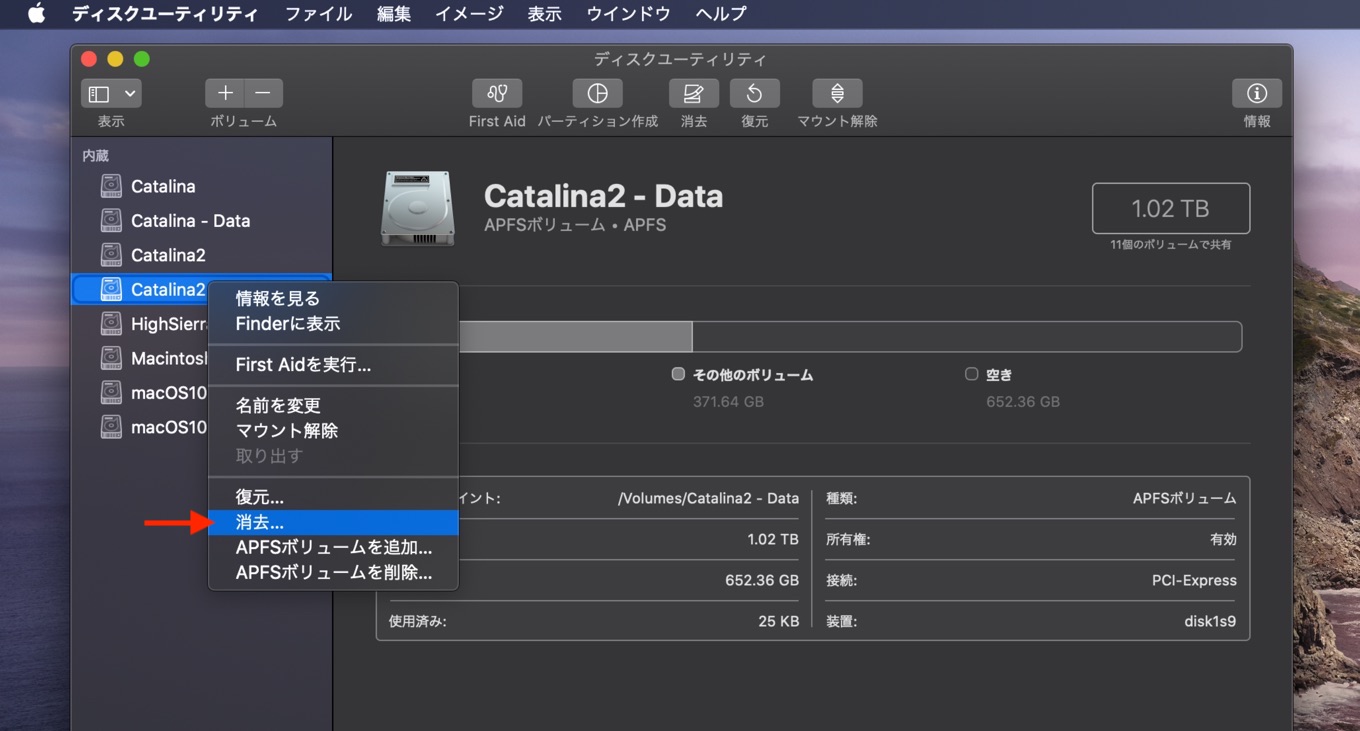Choose APFSボリュームを削除... from context menu
The height and width of the screenshot is (731, 1360).
[333, 573]
